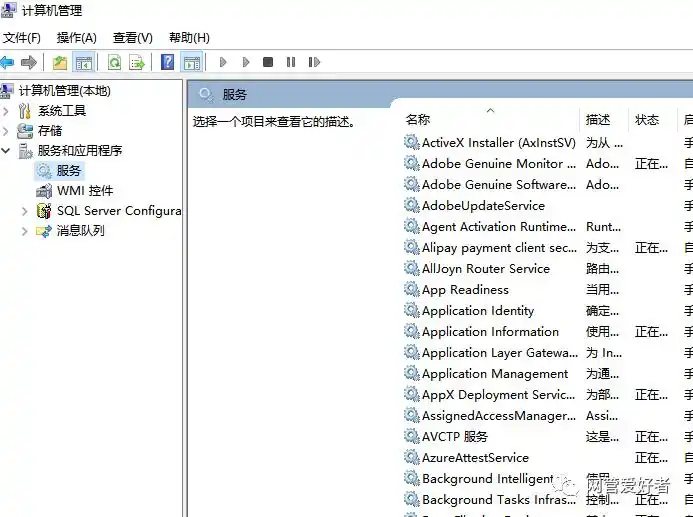Click gear icon of AllJoyn Router Service
Image resolution: width=693 pixels, height=517 pixels.
[411, 268]
